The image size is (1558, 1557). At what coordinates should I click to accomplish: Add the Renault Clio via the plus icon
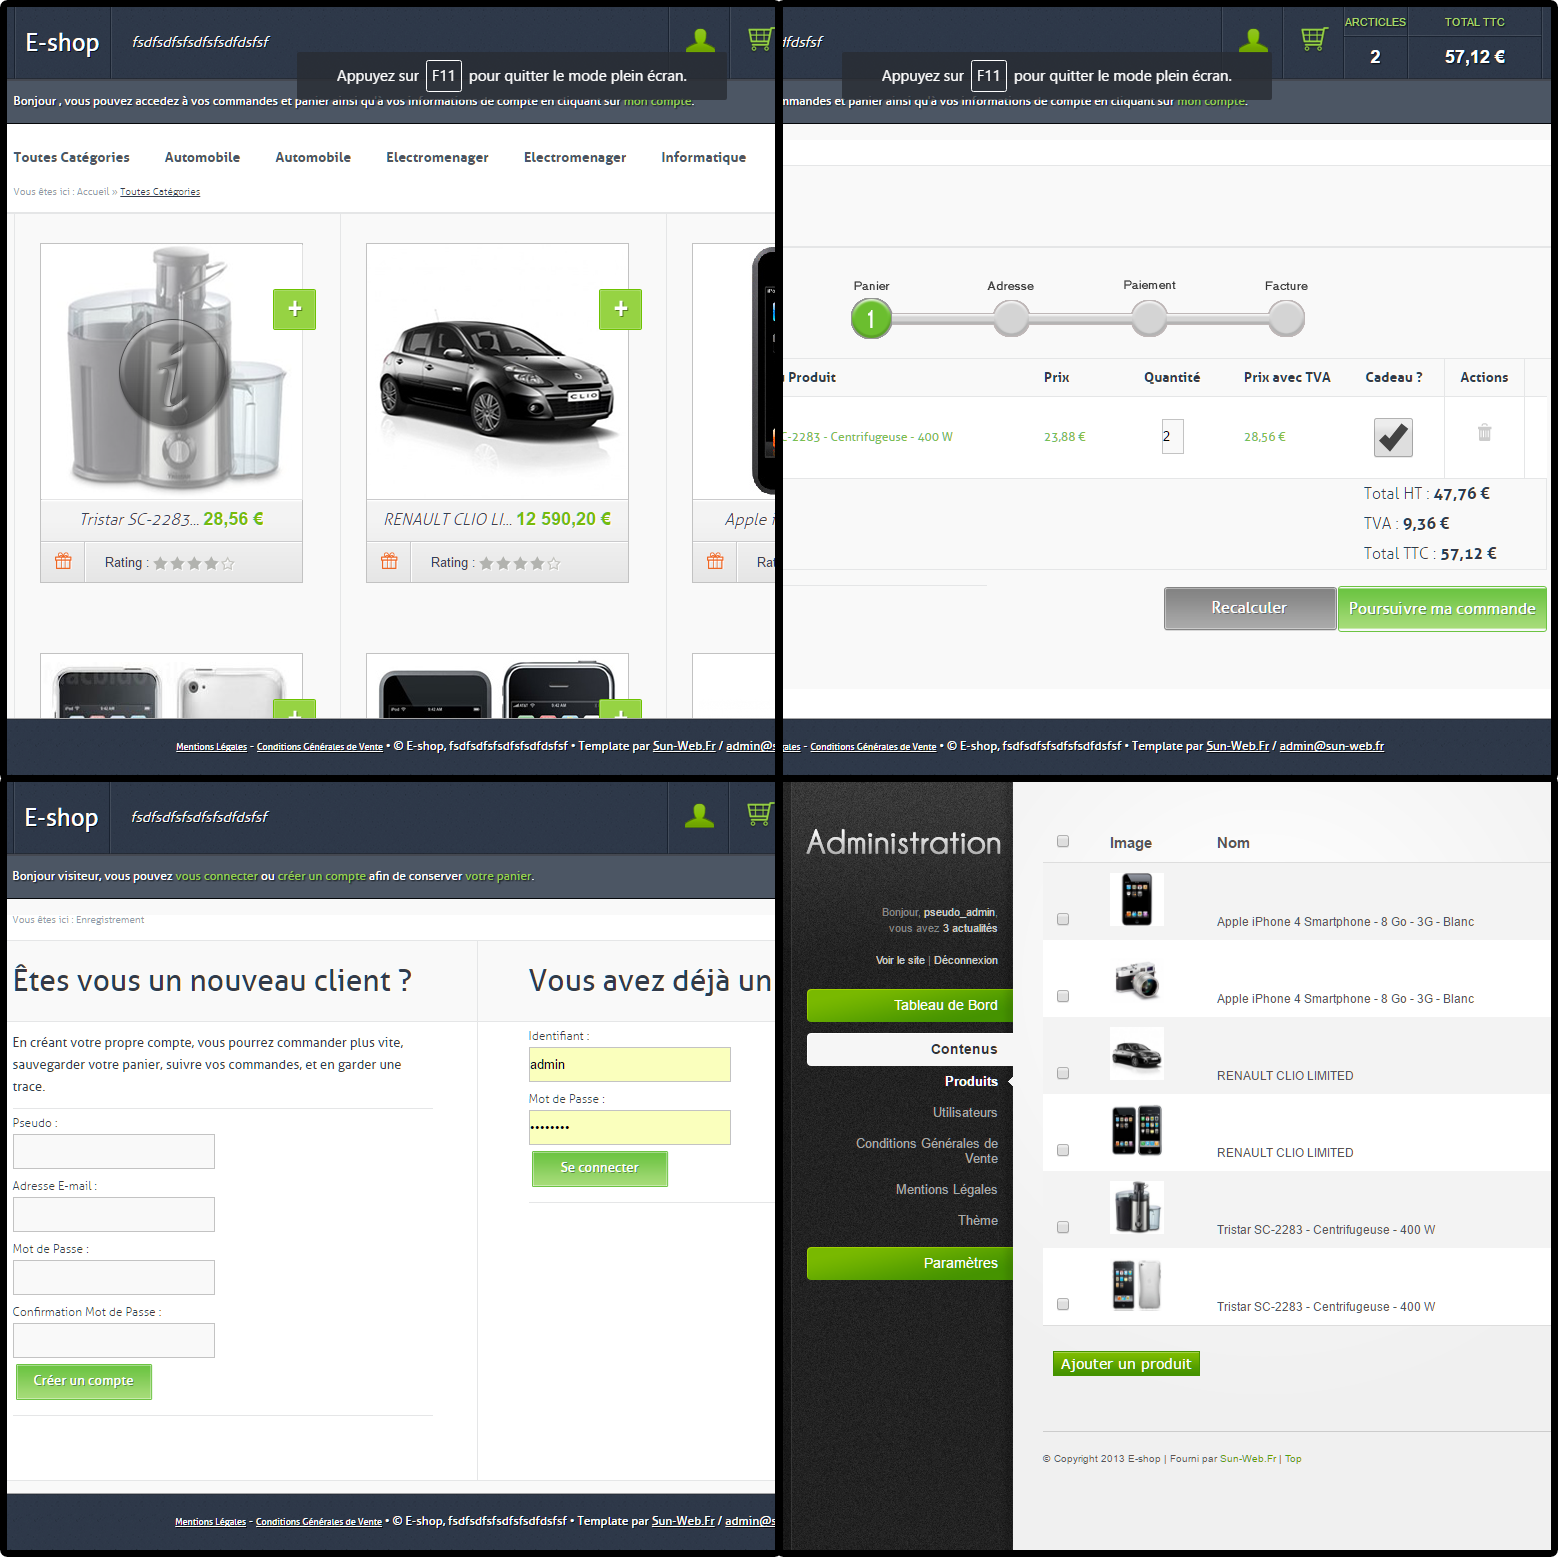[621, 310]
